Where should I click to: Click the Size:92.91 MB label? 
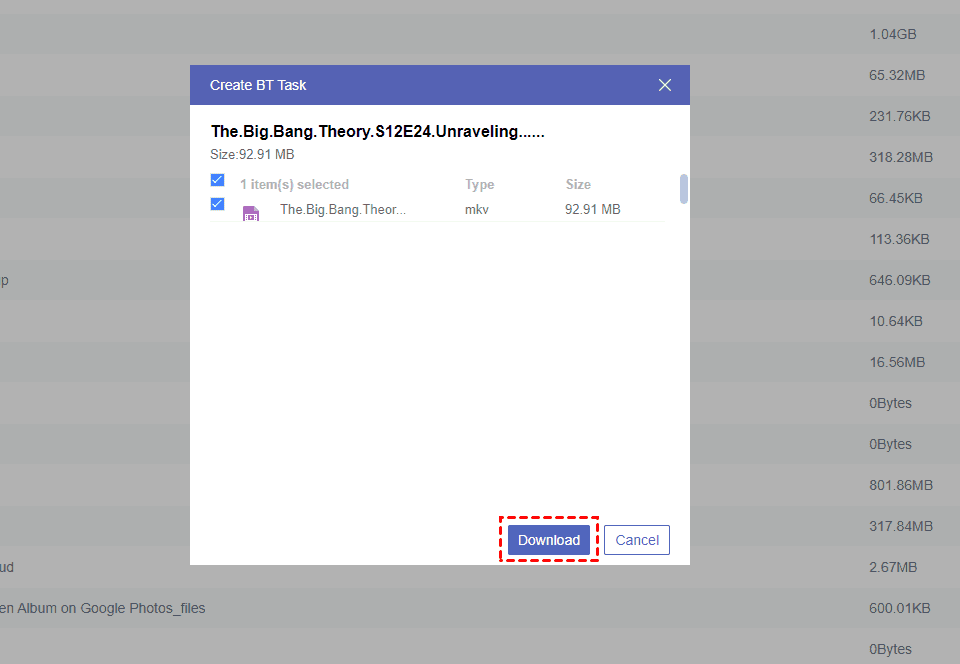tap(252, 154)
